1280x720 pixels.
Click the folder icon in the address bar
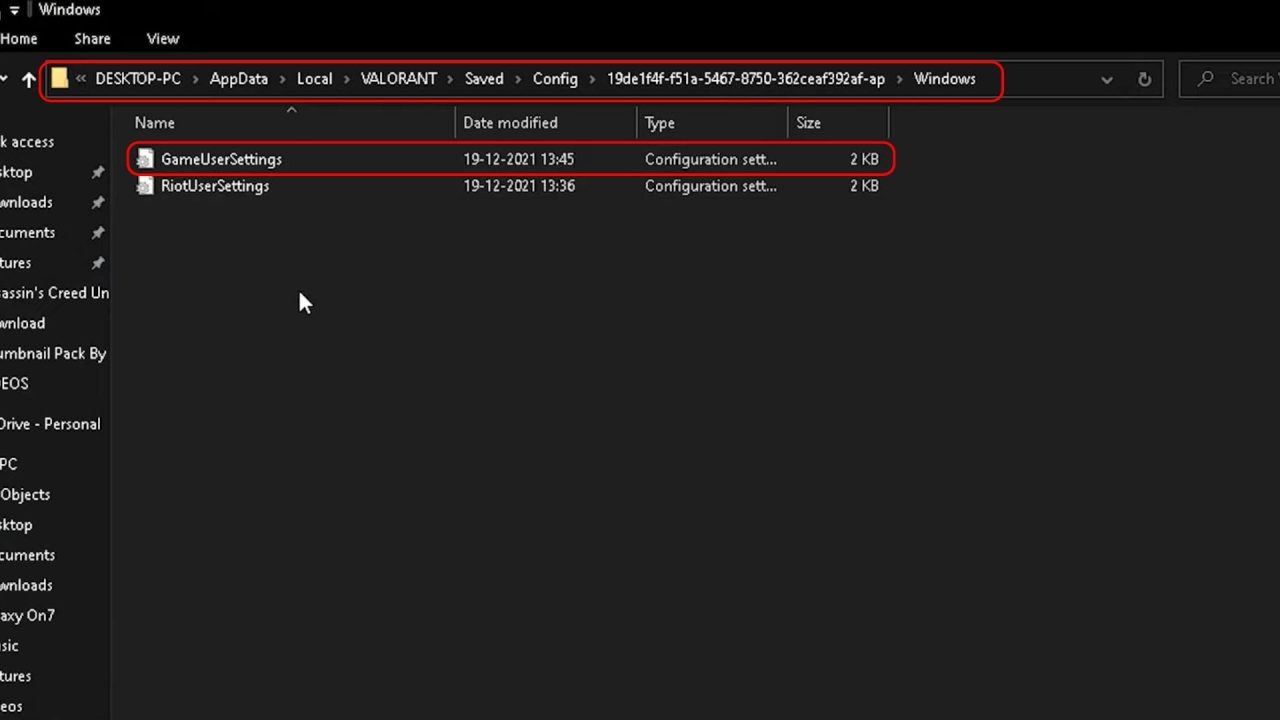pyautogui.click(x=59, y=78)
